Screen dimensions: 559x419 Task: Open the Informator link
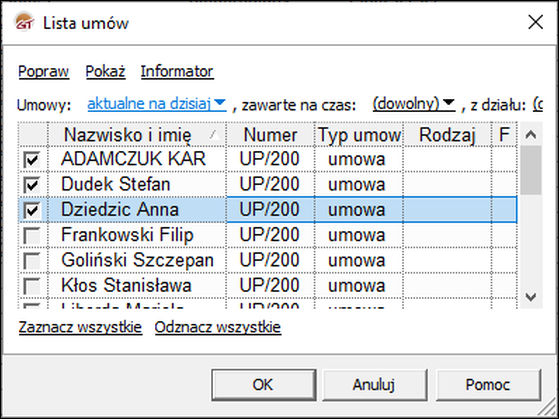click(x=177, y=71)
